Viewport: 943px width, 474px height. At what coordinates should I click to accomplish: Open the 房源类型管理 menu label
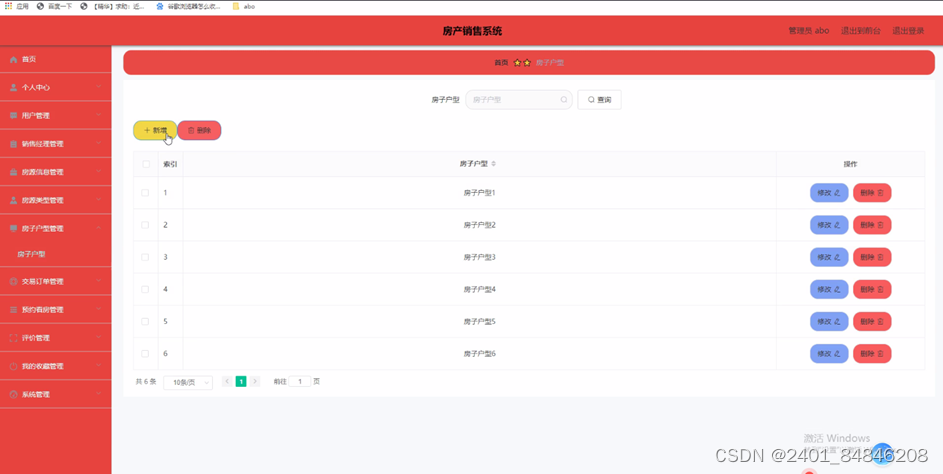click(42, 200)
